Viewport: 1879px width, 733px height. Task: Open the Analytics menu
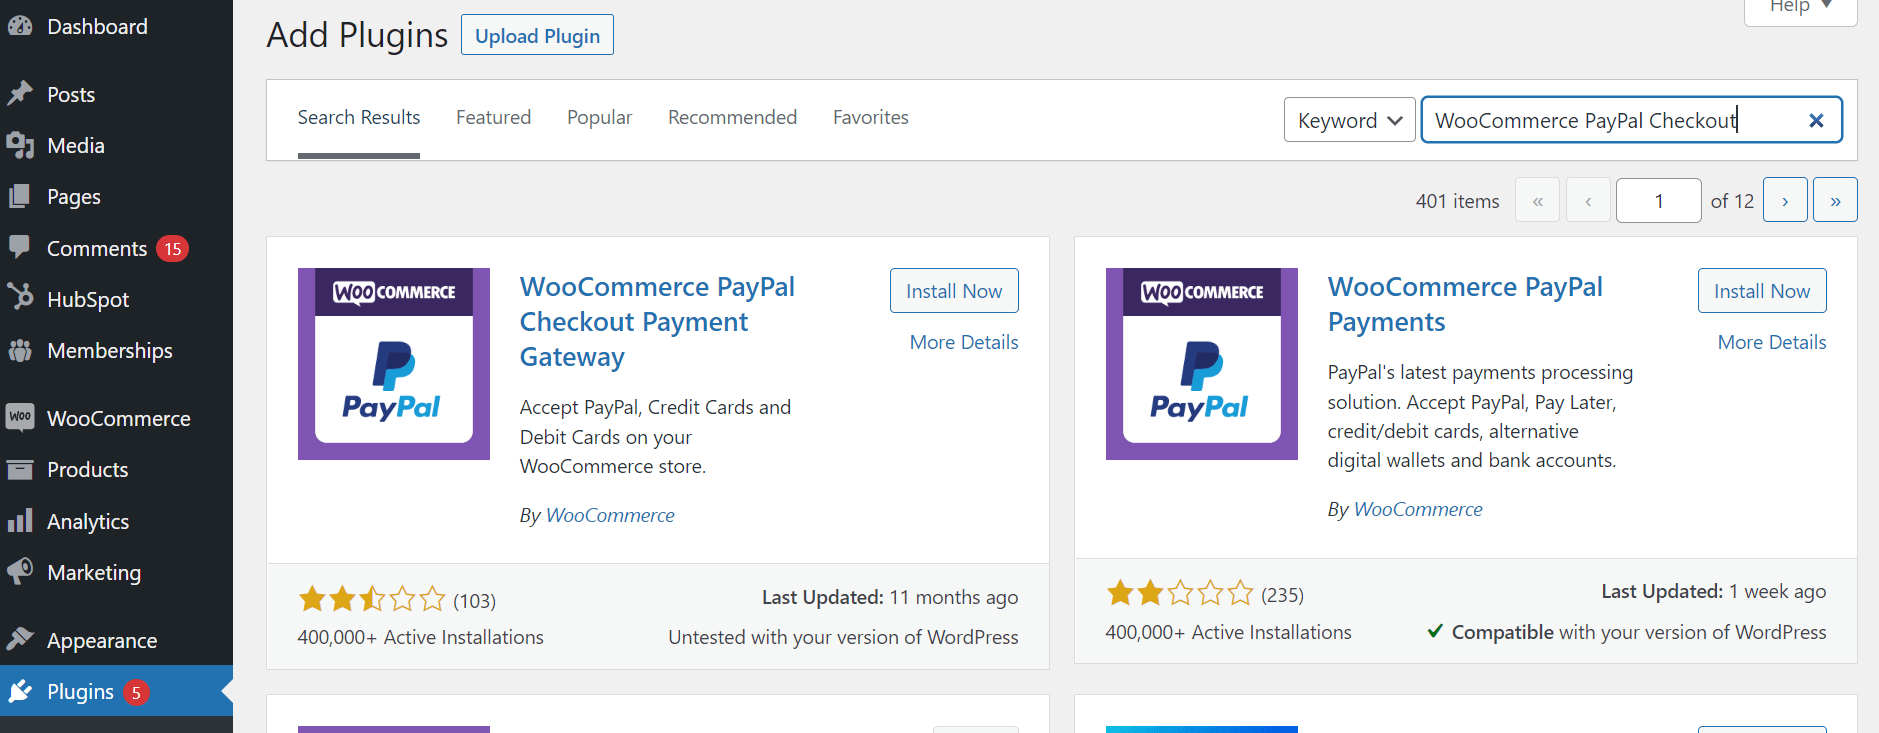116,521
